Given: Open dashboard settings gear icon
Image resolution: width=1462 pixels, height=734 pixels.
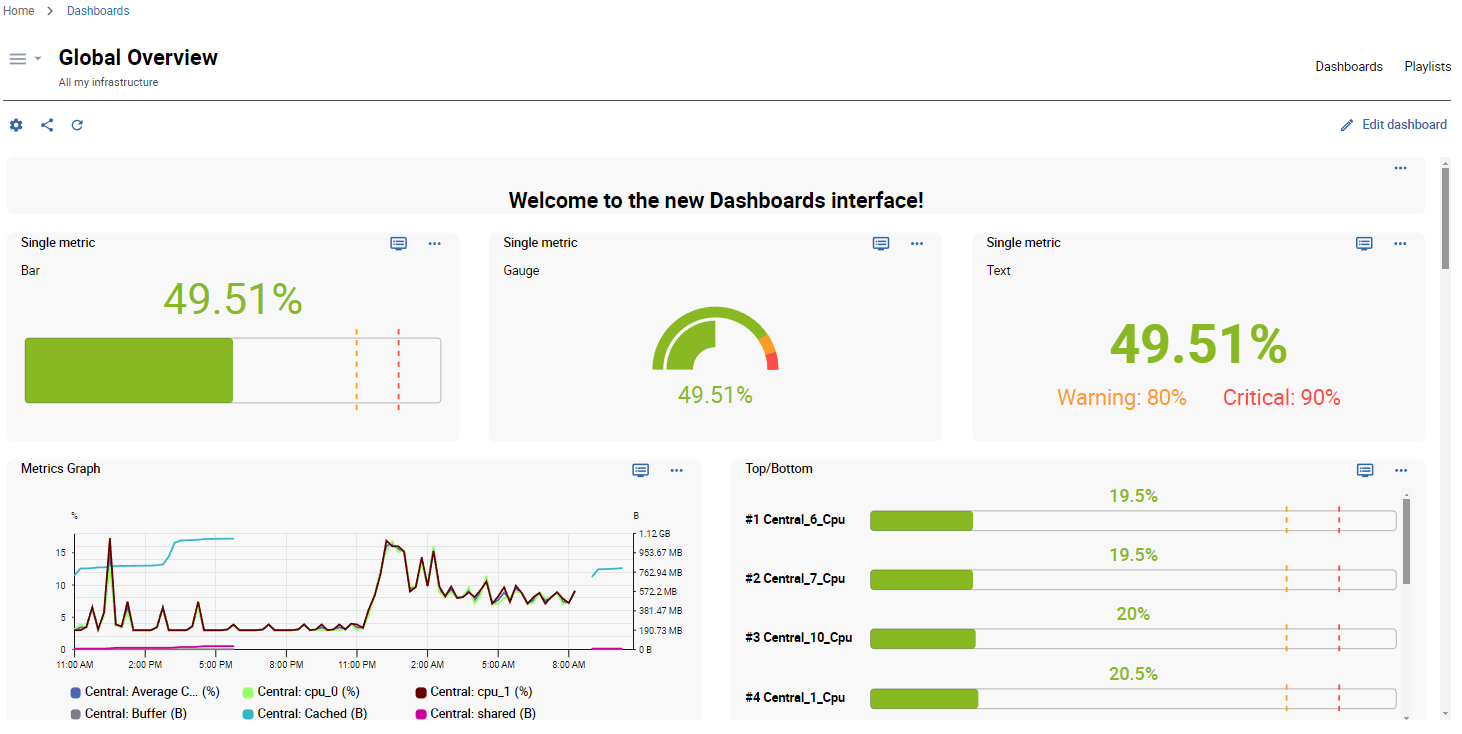Looking at the screenshot, I should [x=16, y=125].
